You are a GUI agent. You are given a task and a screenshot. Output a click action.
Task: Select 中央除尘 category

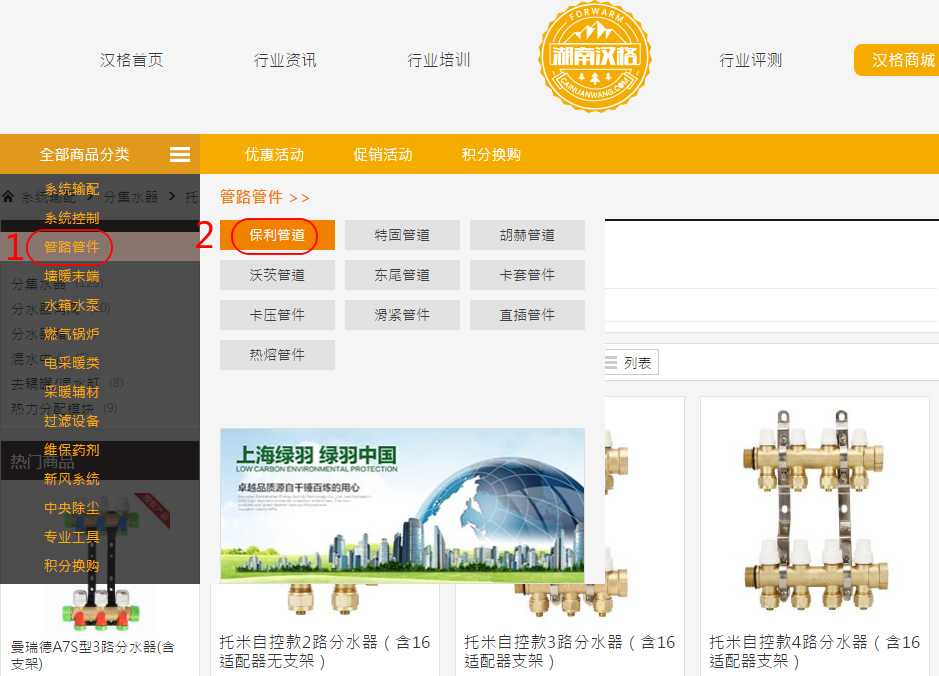click(71, 508)
